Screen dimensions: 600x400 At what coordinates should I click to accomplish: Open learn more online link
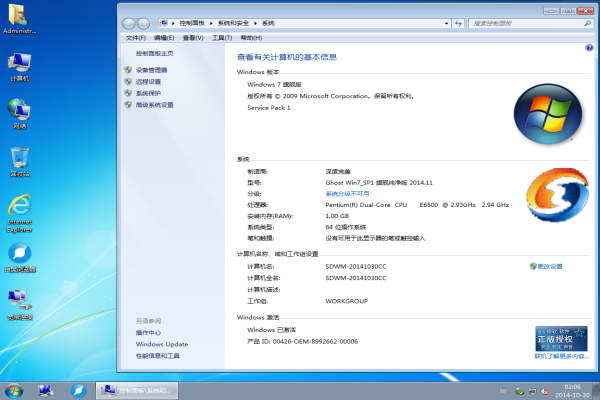pyautogui.click(x=562, y=356)
